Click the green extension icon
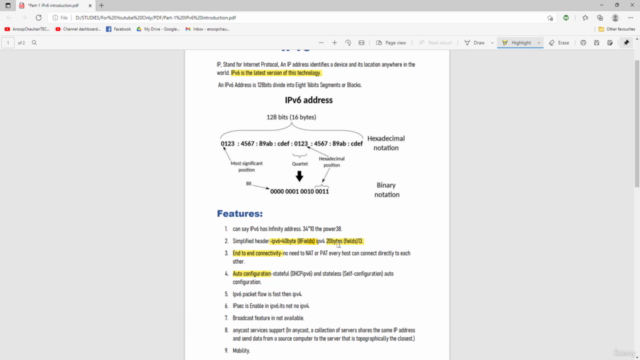Image resolution: width=640 pixels, height=360 pixels. pyautogui.click(x=566, y=18)
